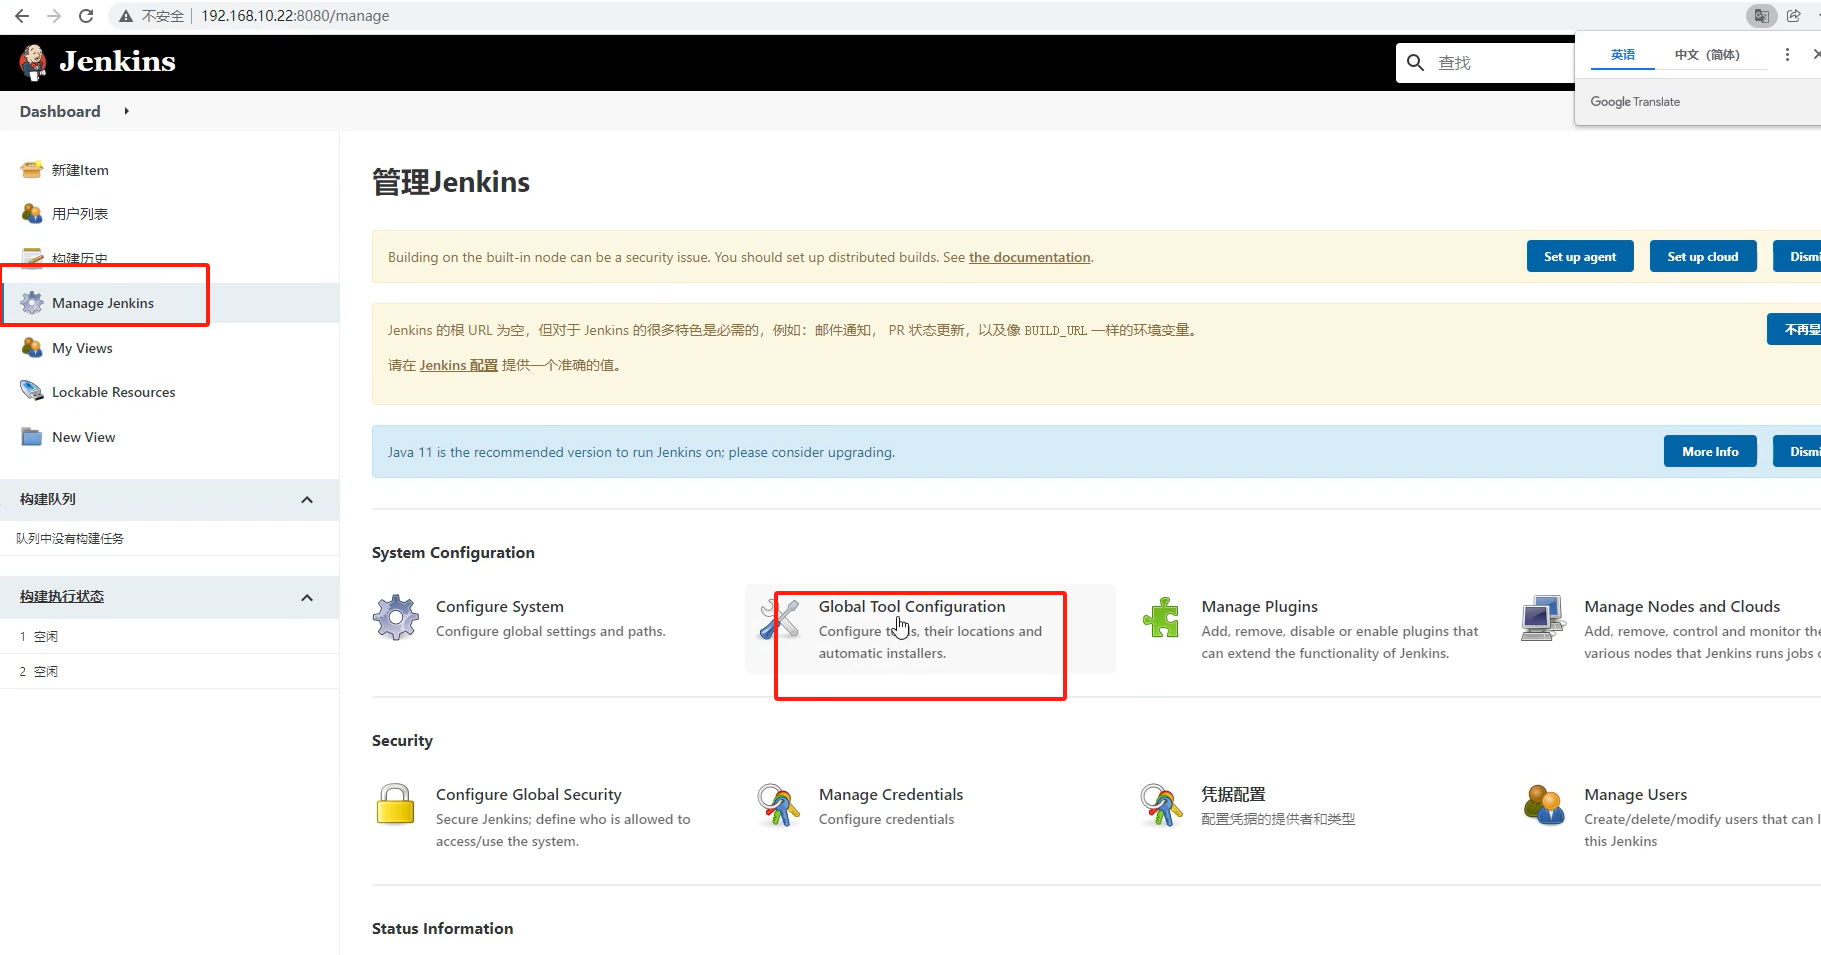The width and height of the screenshot is (1821, 955).
Task: Click the Jenkins butler logo icon
Action: pos(33,62)
